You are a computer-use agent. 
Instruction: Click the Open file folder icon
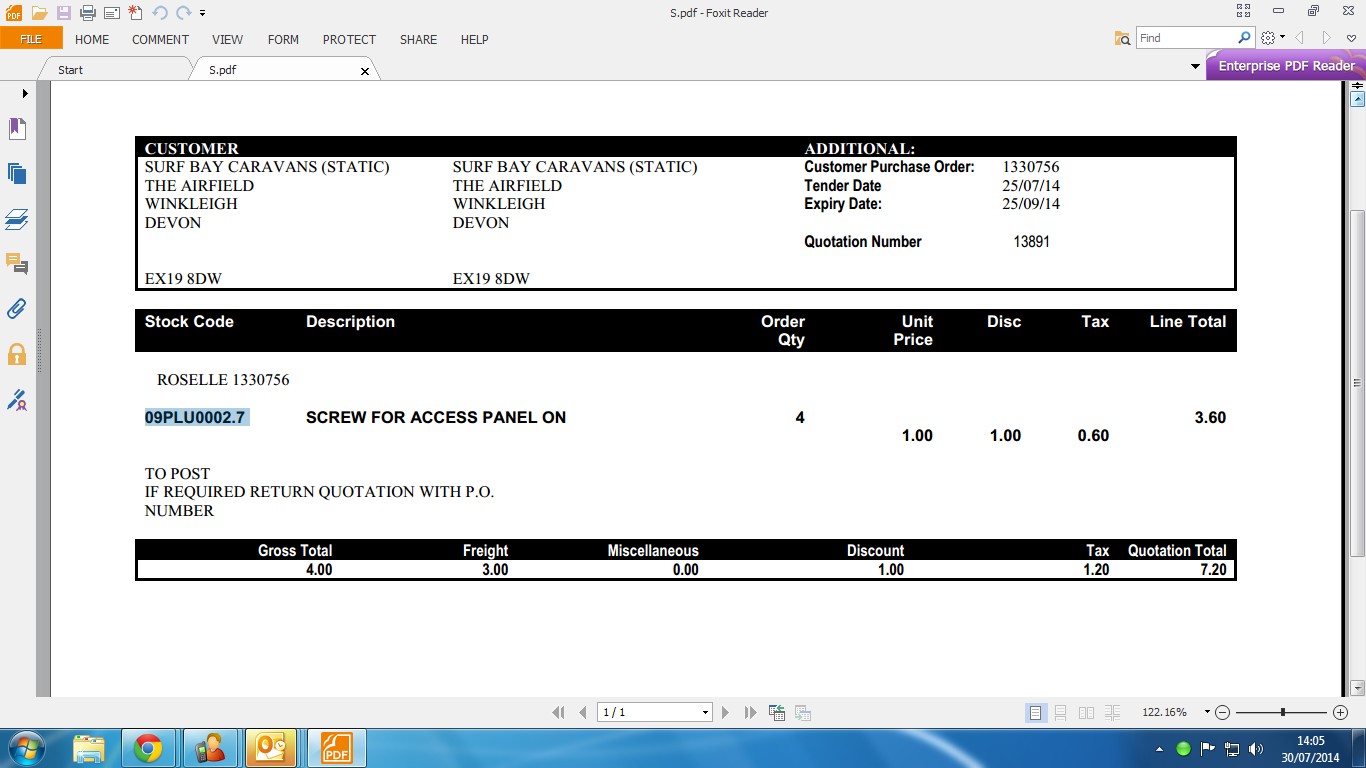click(39, 13)
